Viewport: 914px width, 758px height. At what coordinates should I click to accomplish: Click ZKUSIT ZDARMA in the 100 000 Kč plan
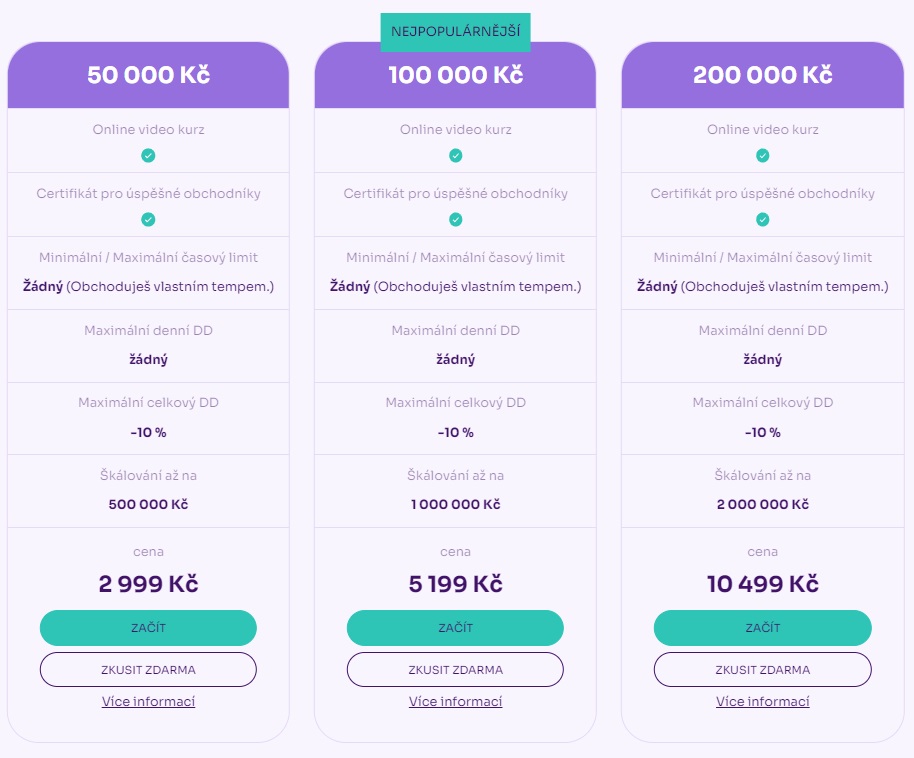(x=455, y=670)
